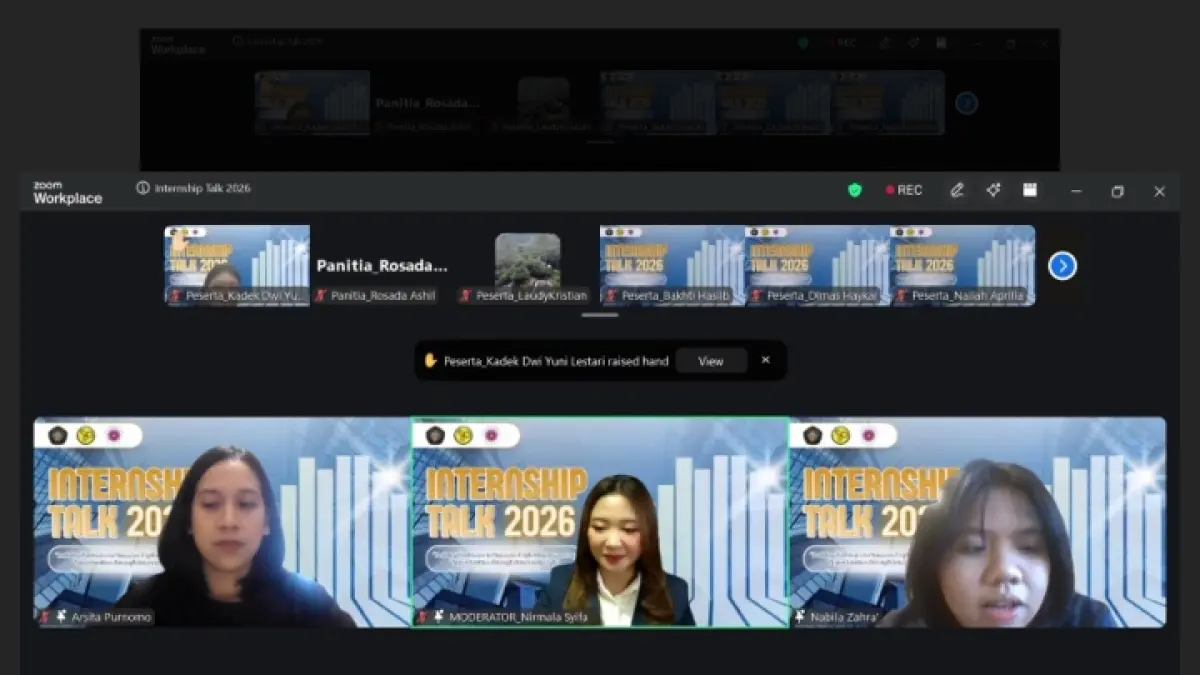This screenshot has width=1200, height=675.
Task: Click Panitia_Rosada tile in background Zoom window
Action: [427, 103]
